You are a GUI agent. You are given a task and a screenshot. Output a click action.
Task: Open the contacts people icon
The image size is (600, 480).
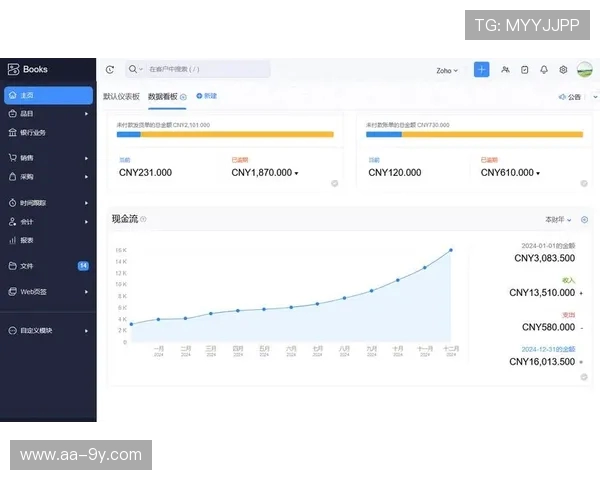click(505, 69)
